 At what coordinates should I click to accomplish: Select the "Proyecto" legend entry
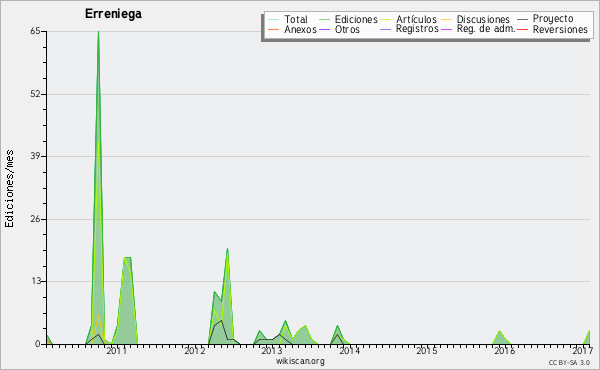[553, 19]
